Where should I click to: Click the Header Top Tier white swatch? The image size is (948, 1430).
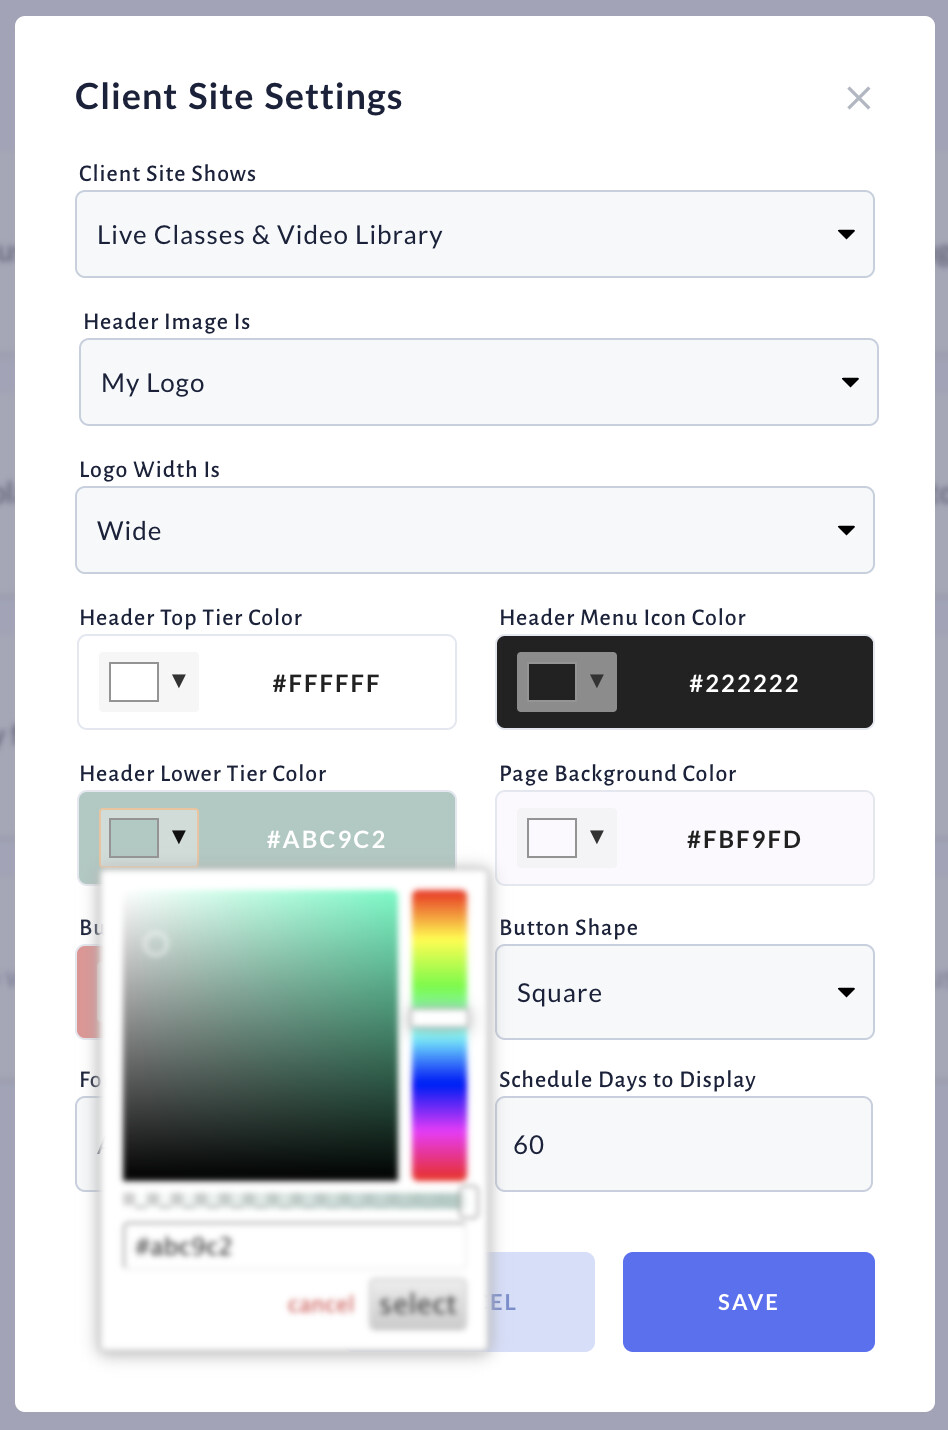pyautogui.click(x=134, y=682)
